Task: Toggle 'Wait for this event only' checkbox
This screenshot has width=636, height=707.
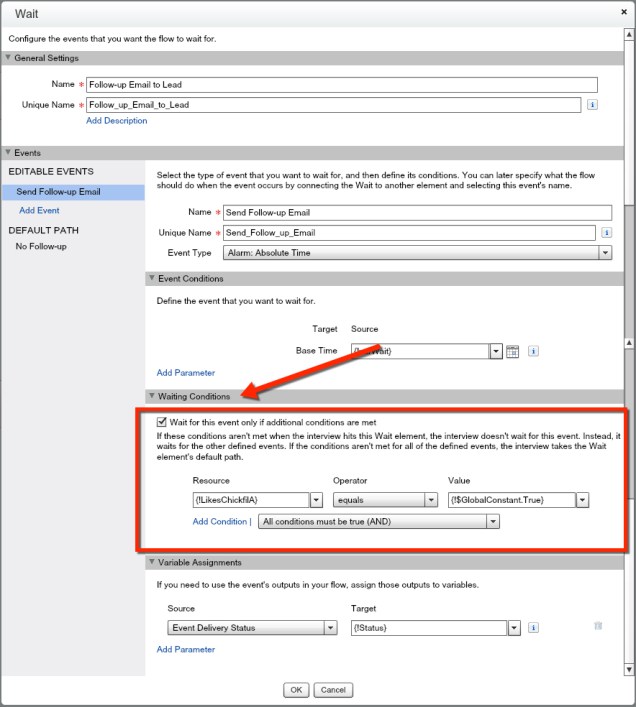Action: point(163,423)
